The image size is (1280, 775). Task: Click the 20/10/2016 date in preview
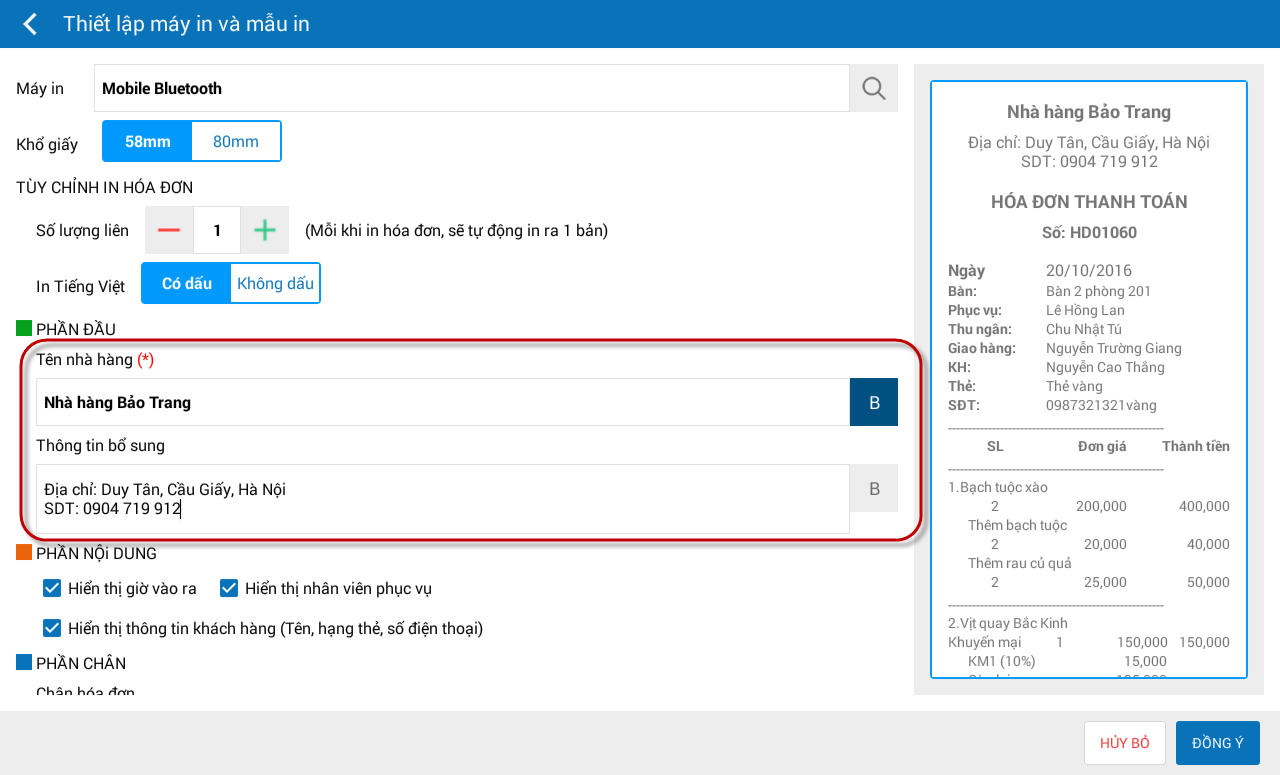coord(1089,271)
